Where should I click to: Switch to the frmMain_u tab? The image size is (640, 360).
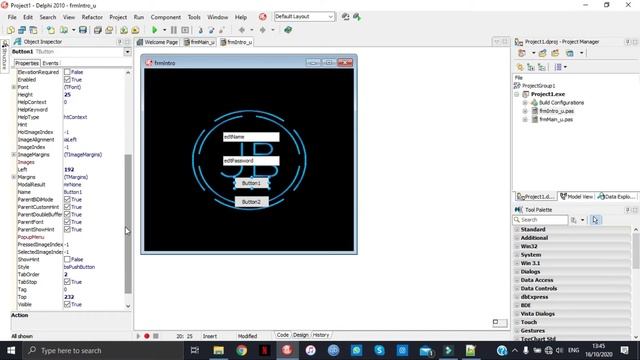pyautogui.click(x=199, y=42)
